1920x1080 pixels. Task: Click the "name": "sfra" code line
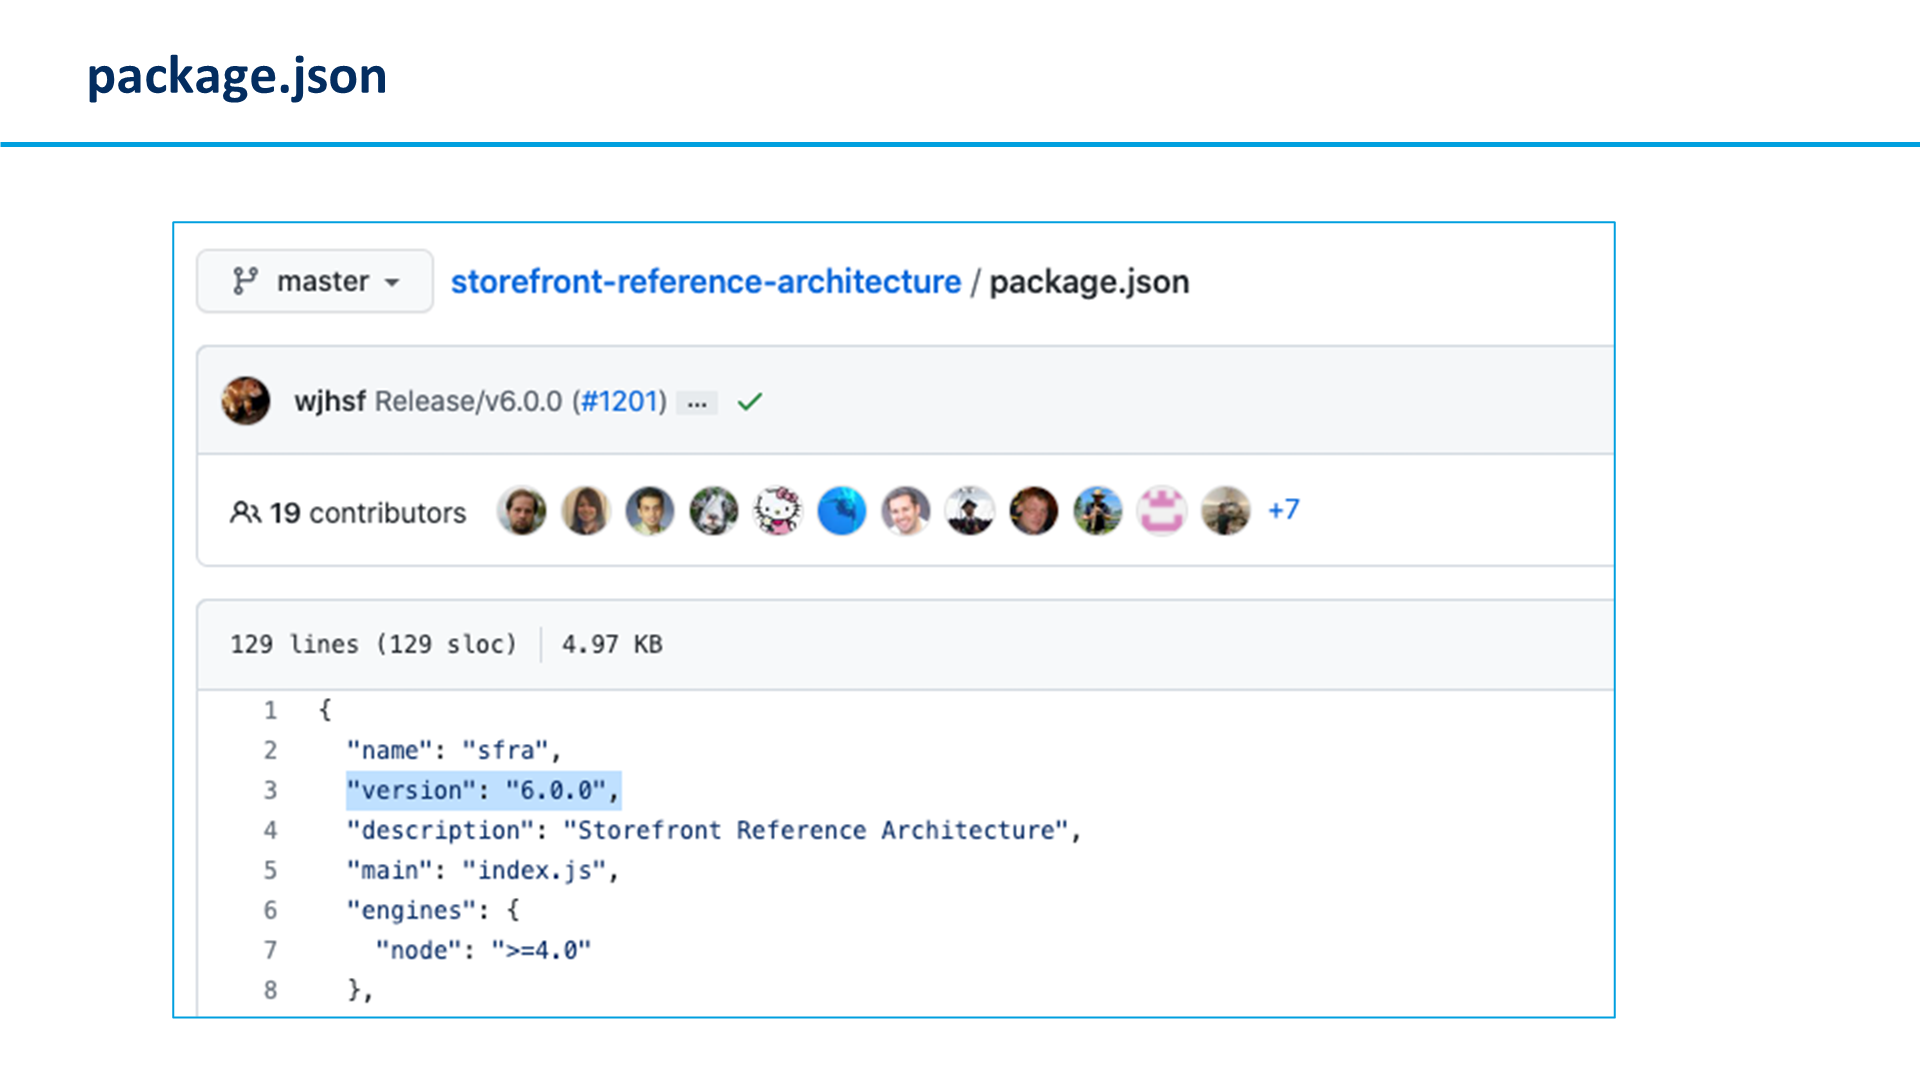coord(454,750)
